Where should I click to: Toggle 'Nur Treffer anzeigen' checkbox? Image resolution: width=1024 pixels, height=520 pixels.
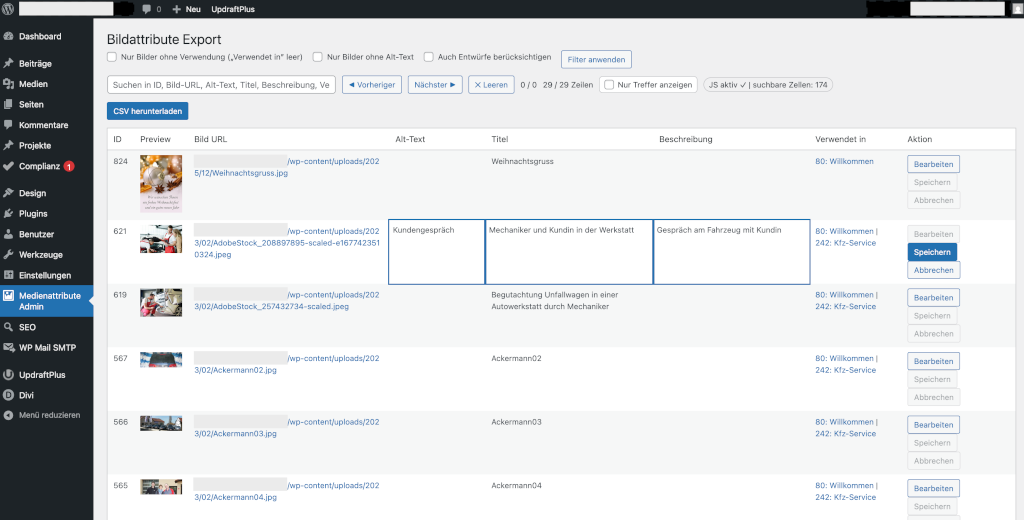pos(608,85)
